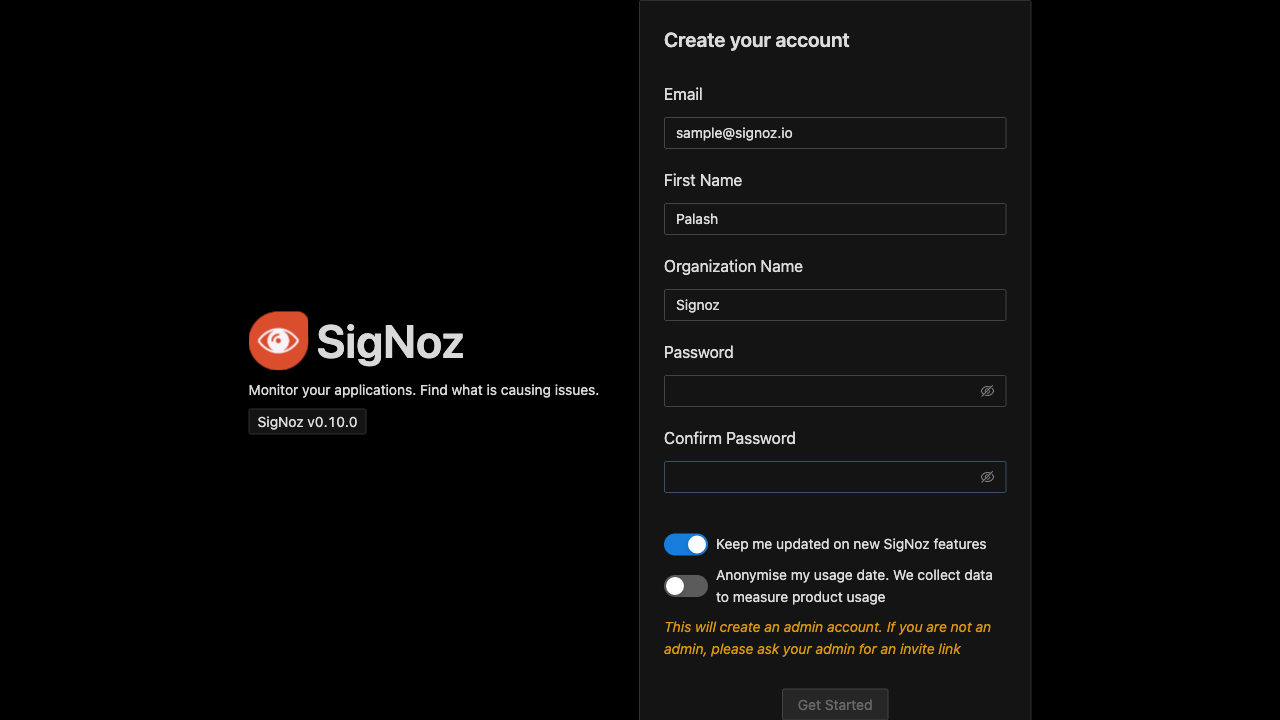
Task: Click the Monitor your applications tagline
Action: click(x=423, y=390)
